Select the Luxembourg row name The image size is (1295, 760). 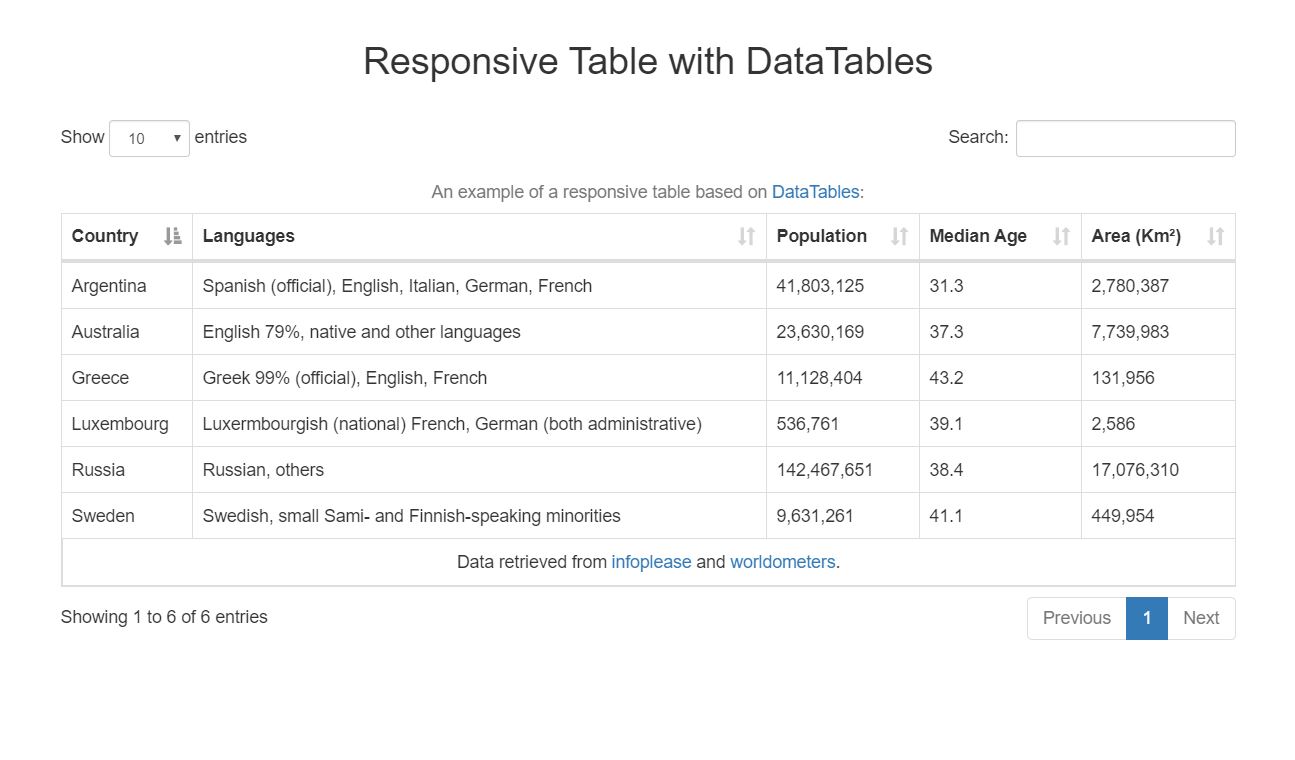pyautogui.click(x=120, y=424)
